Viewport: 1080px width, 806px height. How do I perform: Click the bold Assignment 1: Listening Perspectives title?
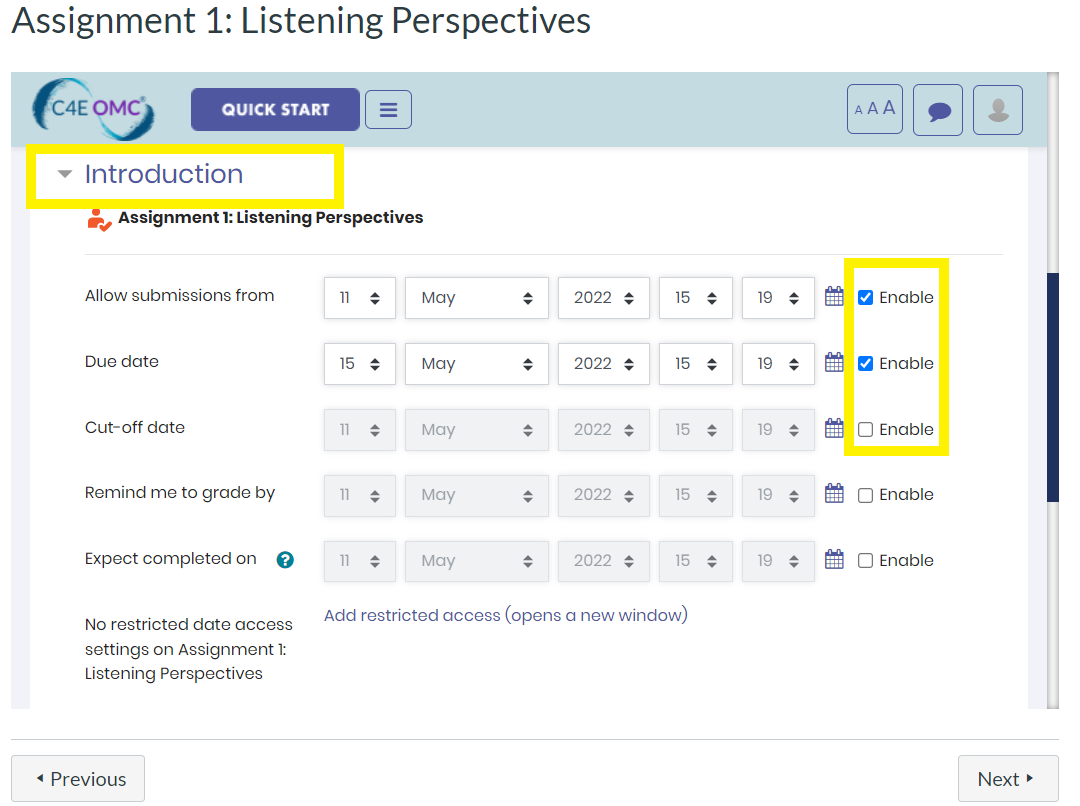pos(271,218)
